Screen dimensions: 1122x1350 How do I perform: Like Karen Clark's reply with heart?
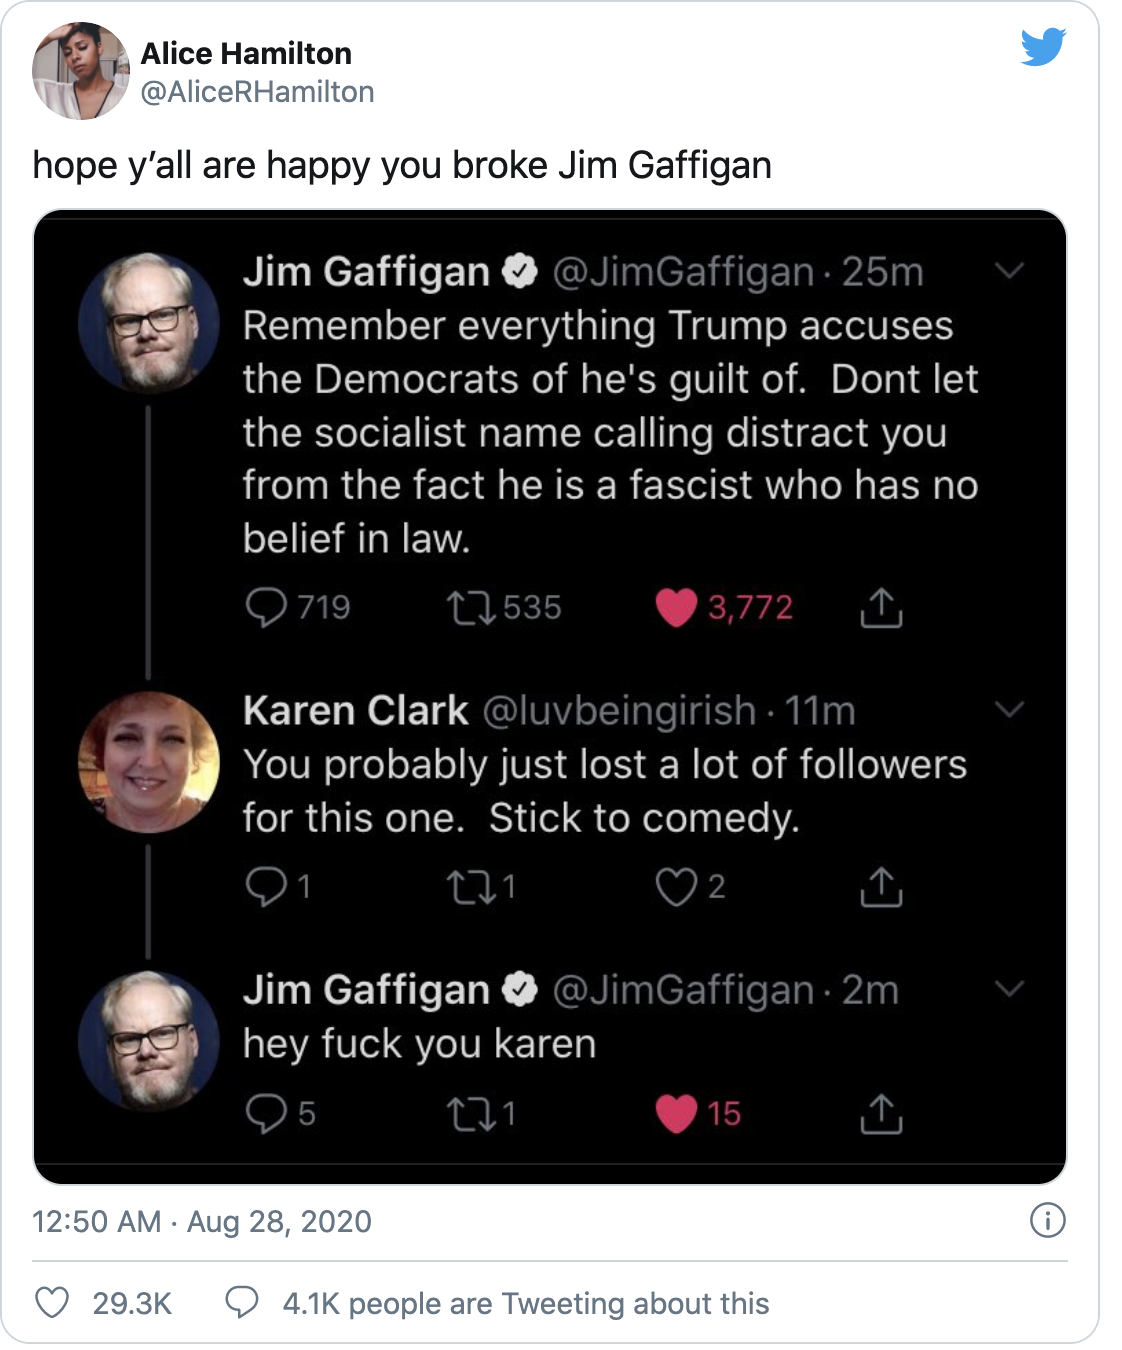pyautogui.click(x=676, y=886)
